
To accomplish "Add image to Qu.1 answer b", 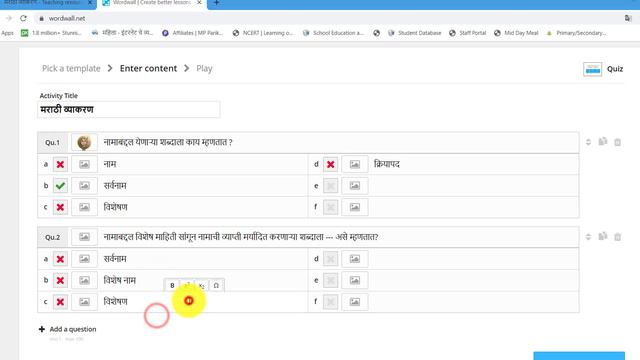I will tap(84, 186).
